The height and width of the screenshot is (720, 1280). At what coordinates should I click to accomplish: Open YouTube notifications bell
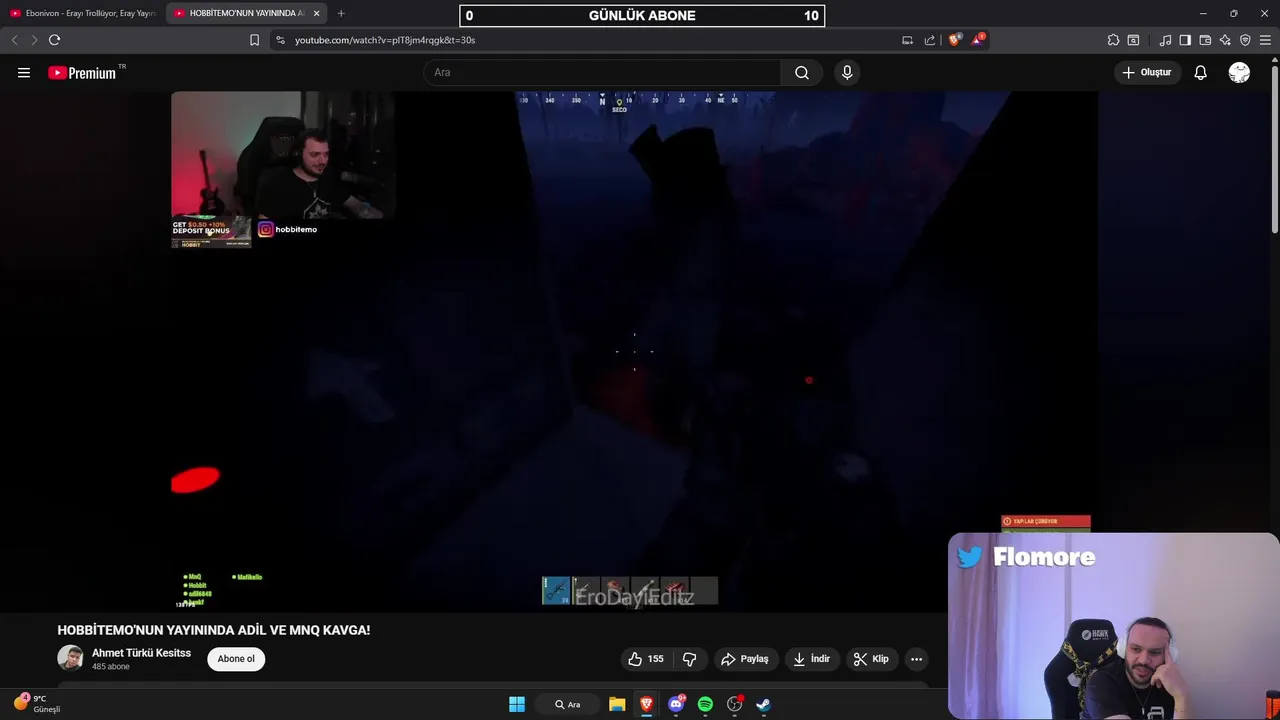[x=1200, y=72]
